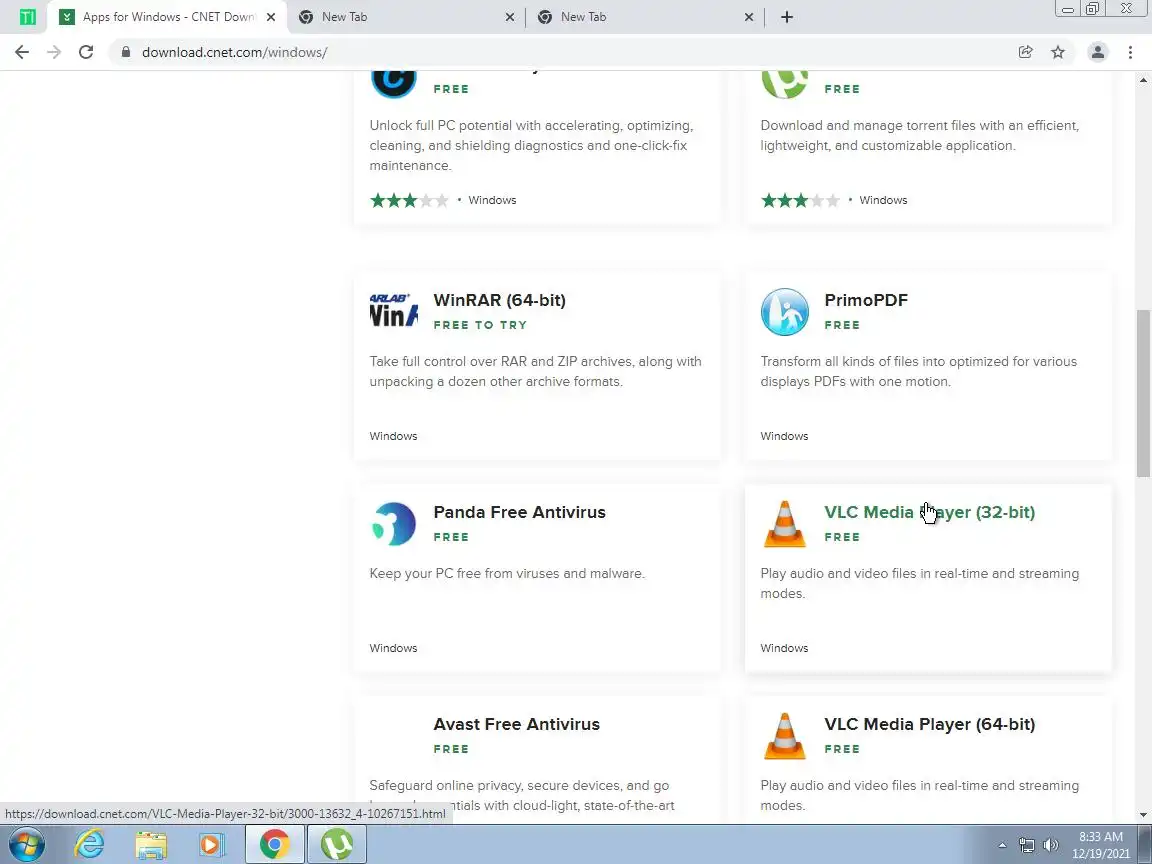Click WinRAR's FREE TO TRY label

[480, 325]
